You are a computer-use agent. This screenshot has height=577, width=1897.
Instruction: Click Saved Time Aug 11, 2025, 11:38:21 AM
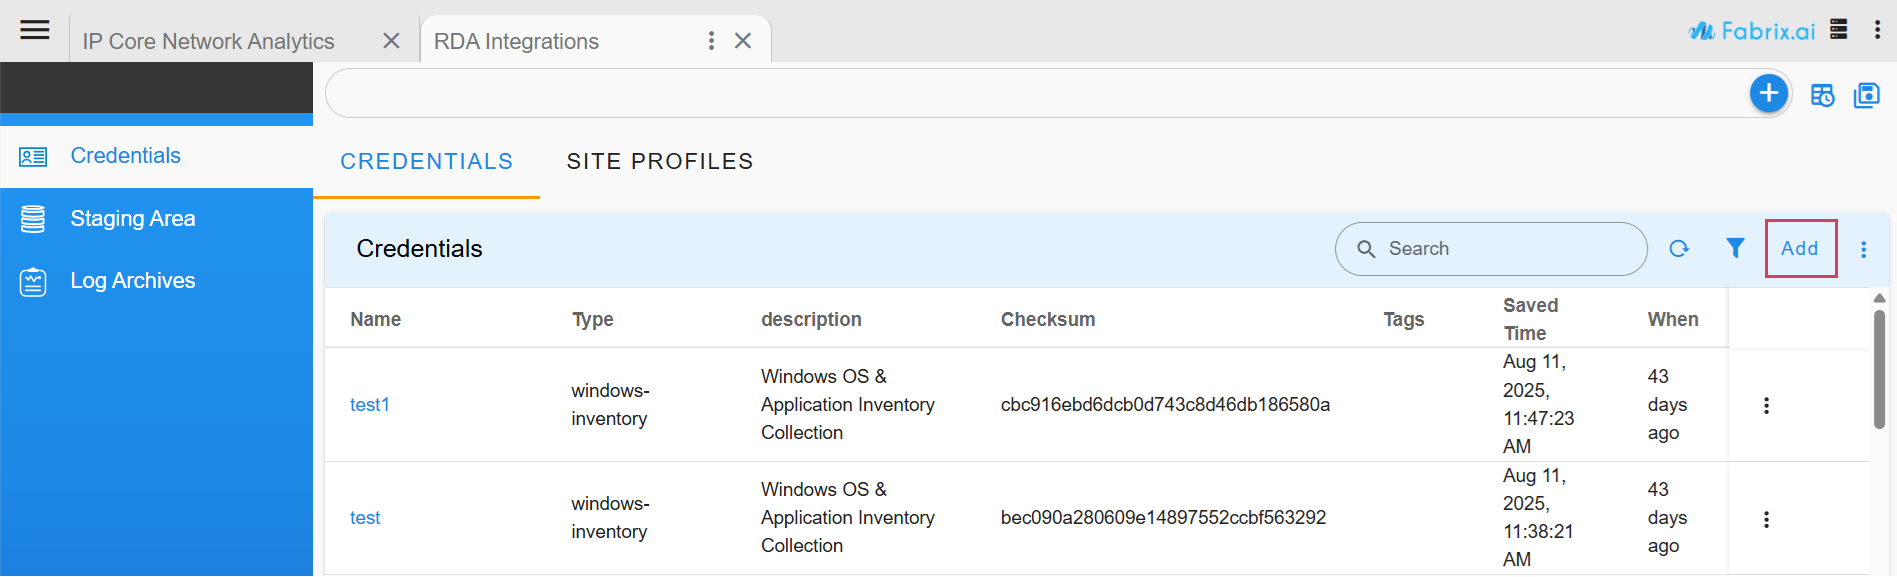[x=1539, y=517]
